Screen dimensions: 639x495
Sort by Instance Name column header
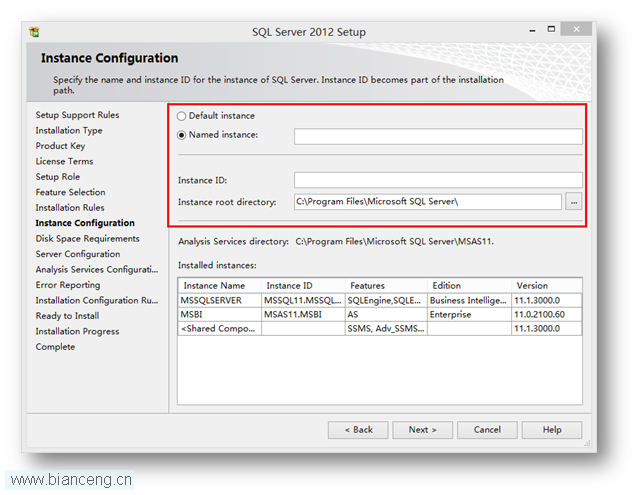220,286
